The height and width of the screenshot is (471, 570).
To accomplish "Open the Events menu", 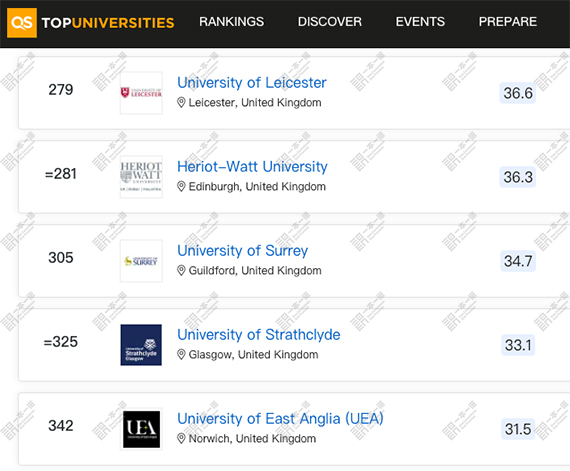I will pos(420,22).
